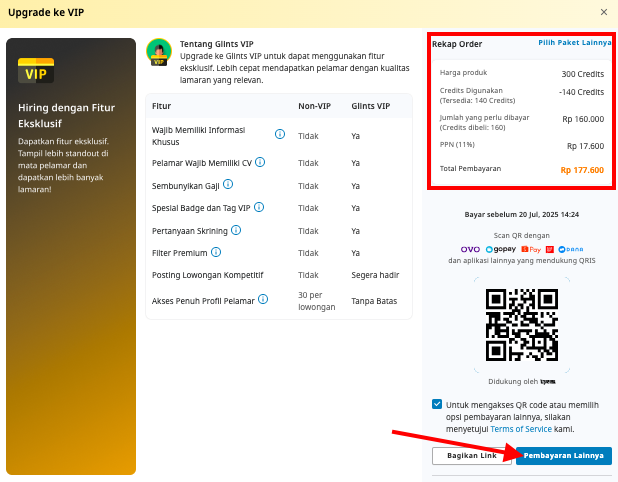Click the Upgrade ke VIP title
Screen dimensions: 618x482
[x=46, y=13]
